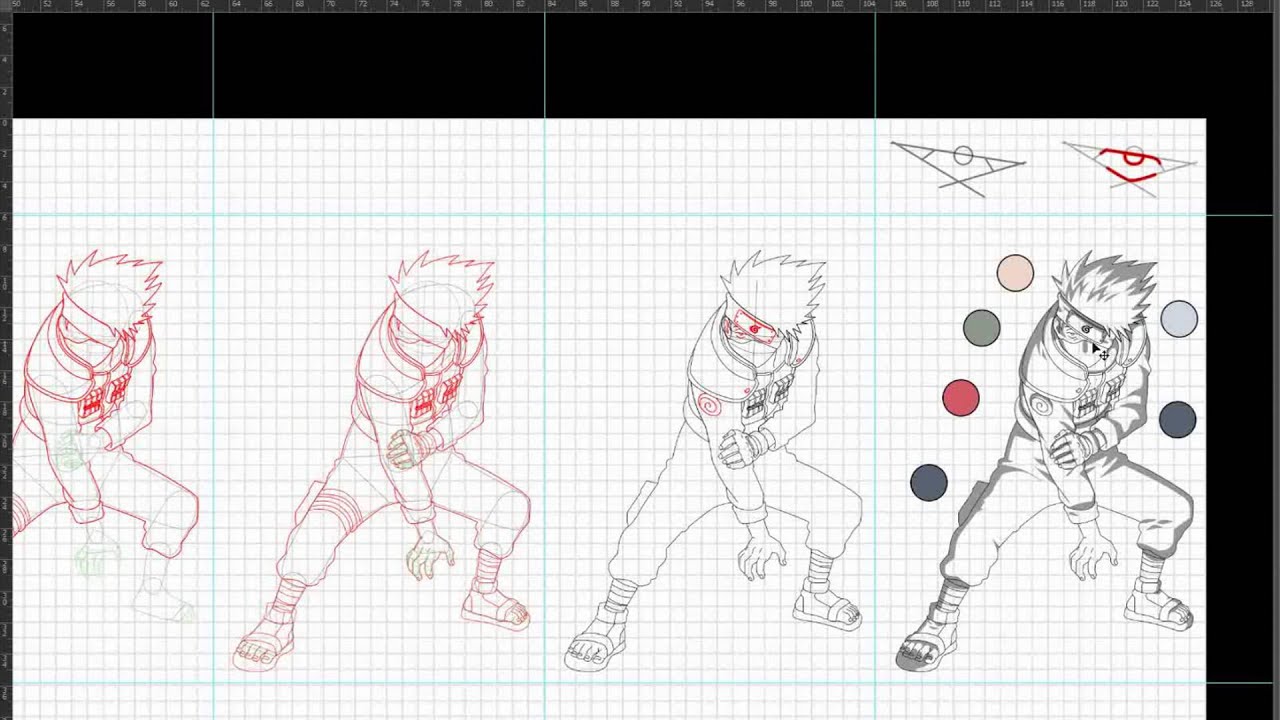Click the shaded grayscale ninja figure
The width and height of the screenshot is (1280, 720).
[1045, 461]
